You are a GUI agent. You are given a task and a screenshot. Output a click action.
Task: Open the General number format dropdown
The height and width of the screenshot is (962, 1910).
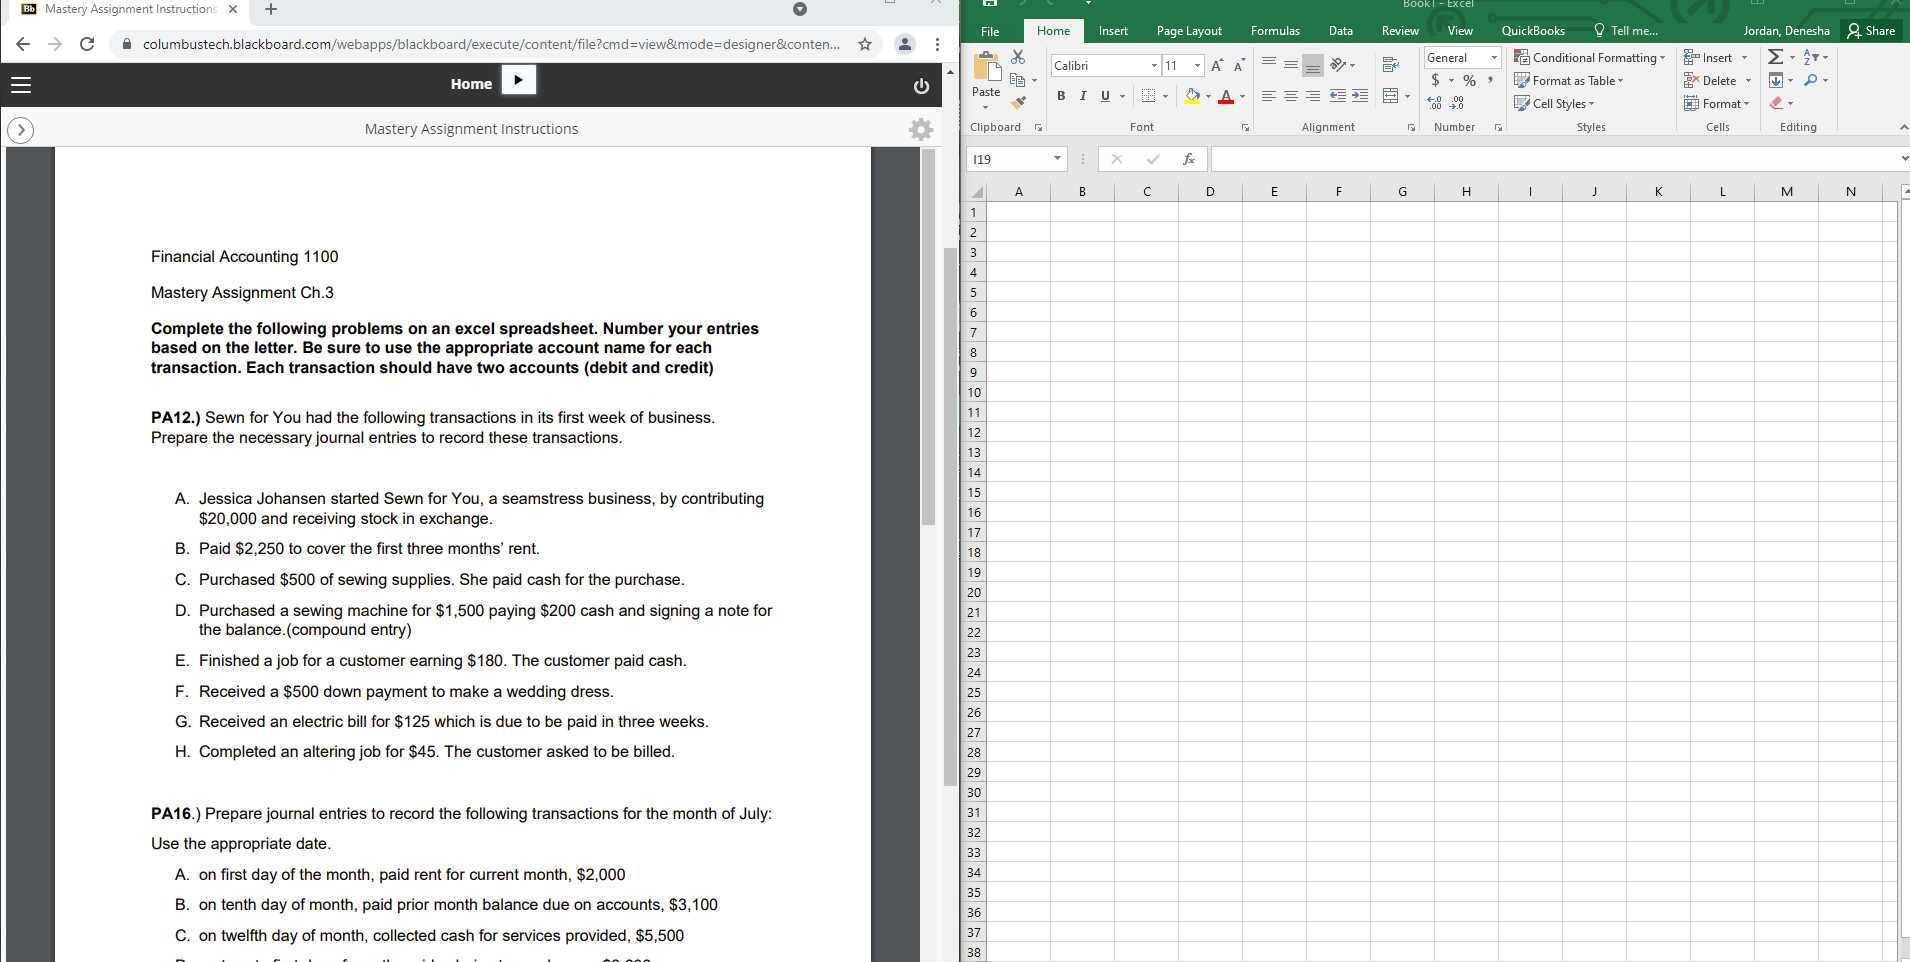coord(1494,58)
